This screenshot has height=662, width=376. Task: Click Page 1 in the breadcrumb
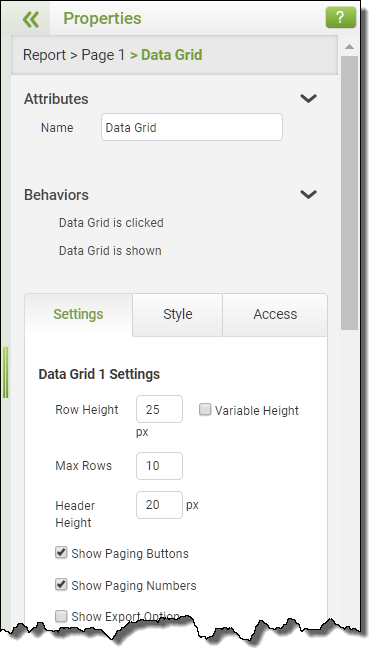pyautogui.click(x=103, y=55)
